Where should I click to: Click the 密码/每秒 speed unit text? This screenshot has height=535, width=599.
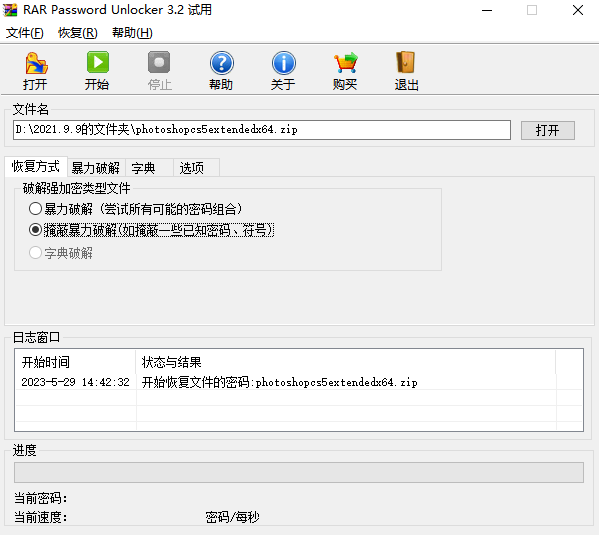pyautogui.click(x=232, y=517)
